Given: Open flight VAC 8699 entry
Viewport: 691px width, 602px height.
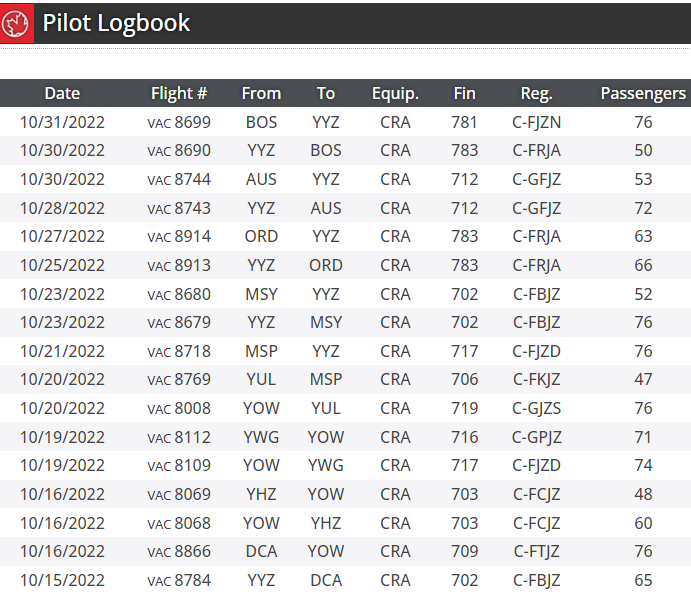Looking at the screenshot, I should click(x=179, y=123).
